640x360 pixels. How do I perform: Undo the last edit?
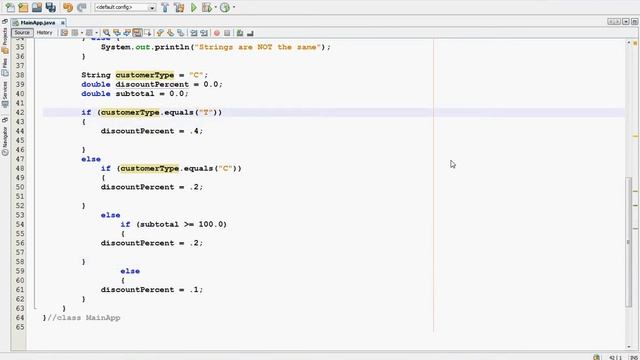(x=68, y=7)
